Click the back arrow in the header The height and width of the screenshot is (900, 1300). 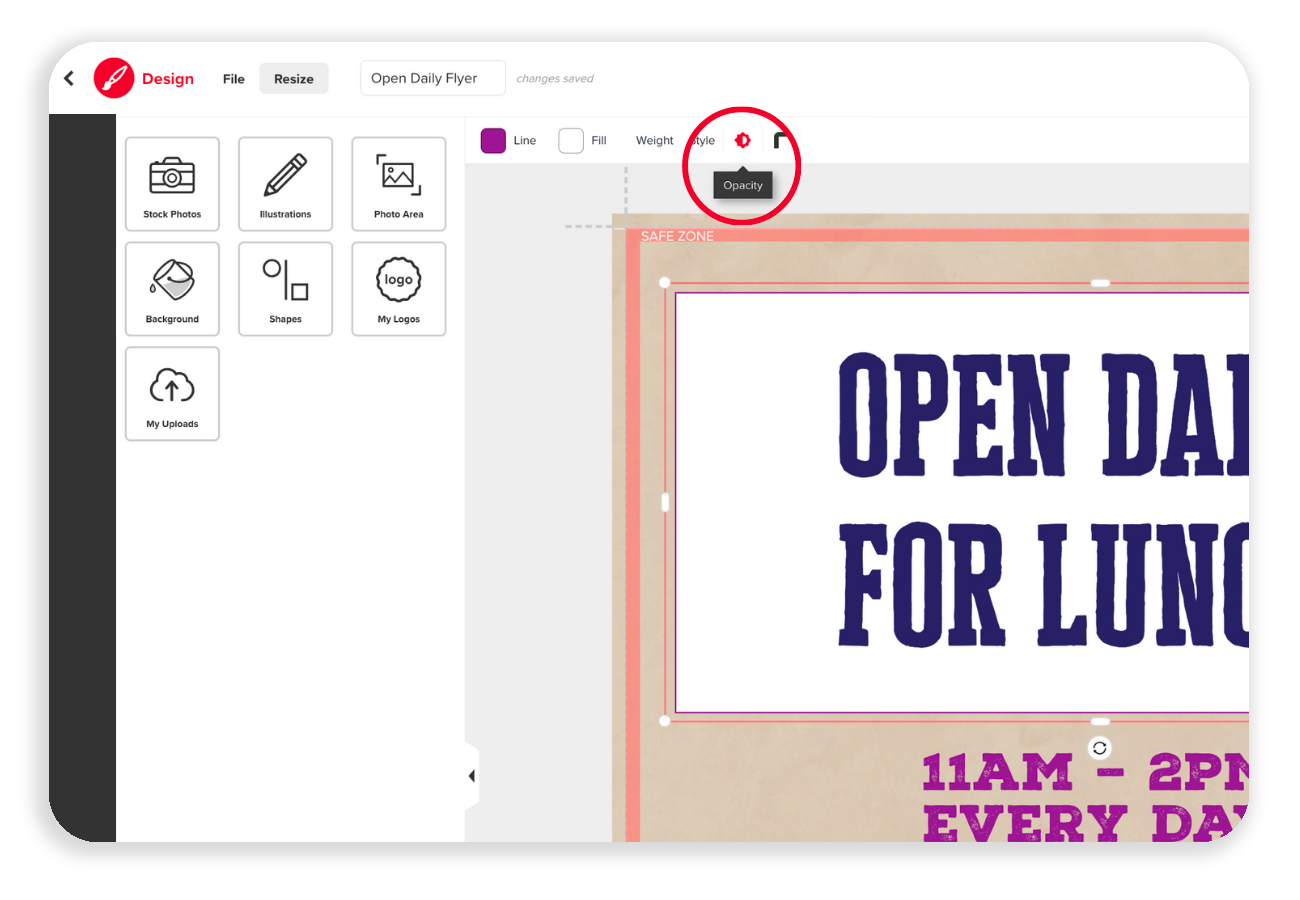[x=69, y=78]
